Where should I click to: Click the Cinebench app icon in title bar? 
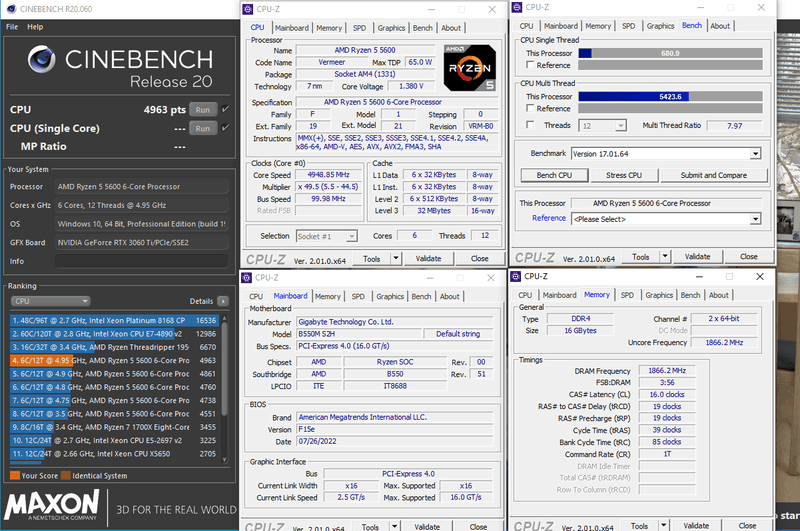click(11, 9)
